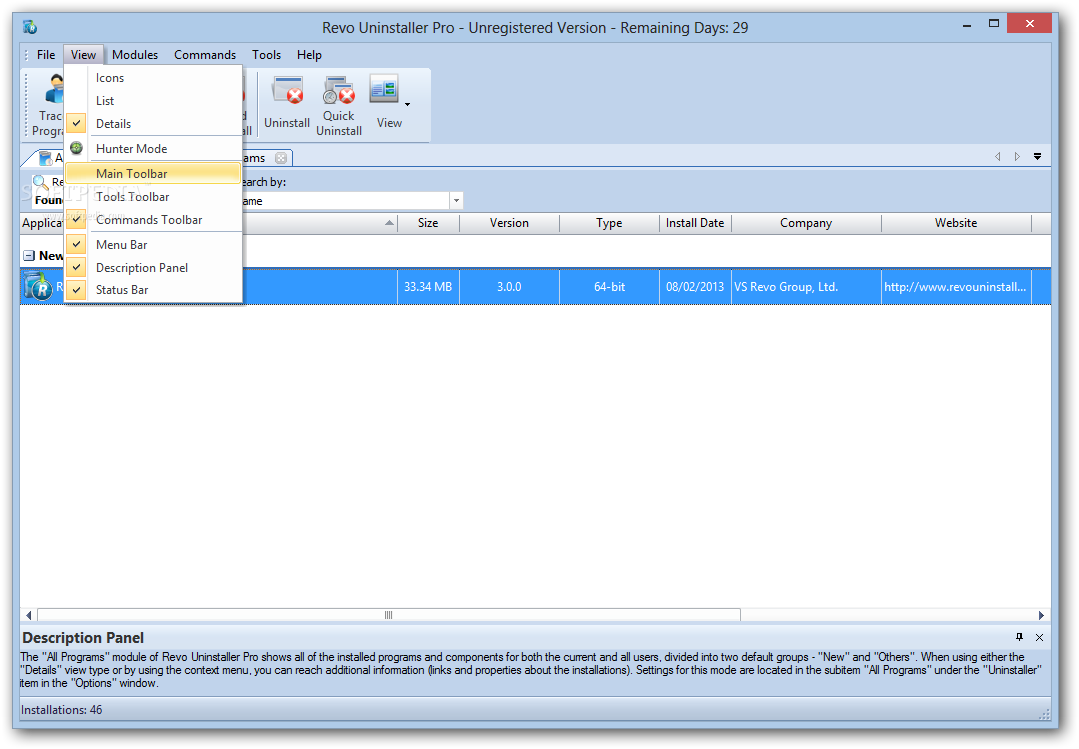
Task: Uncheck the Details view option
Action: pos(153,124)
